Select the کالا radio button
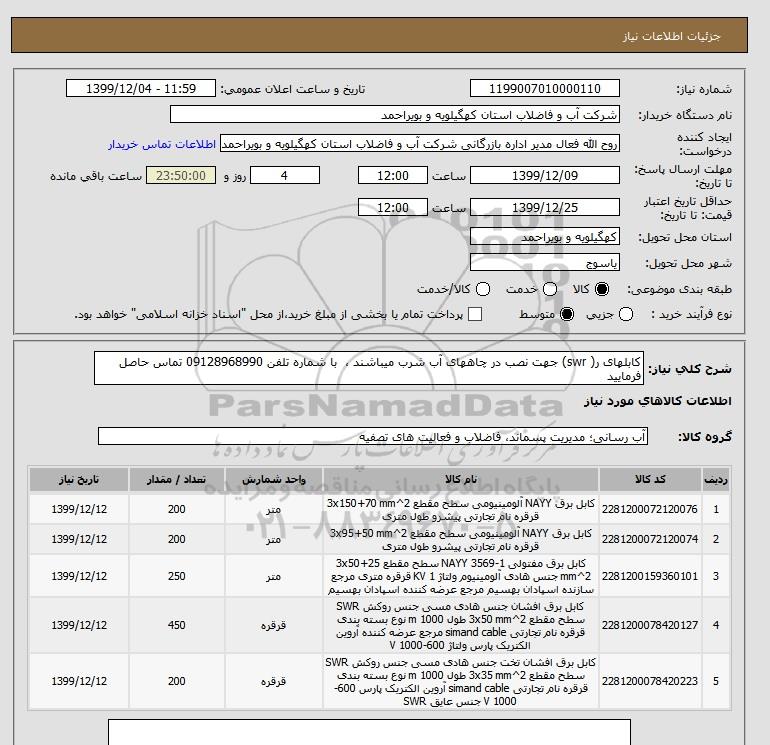Image resolution: width=770 pixels, height=745 pixels. (x=602, y=289)
